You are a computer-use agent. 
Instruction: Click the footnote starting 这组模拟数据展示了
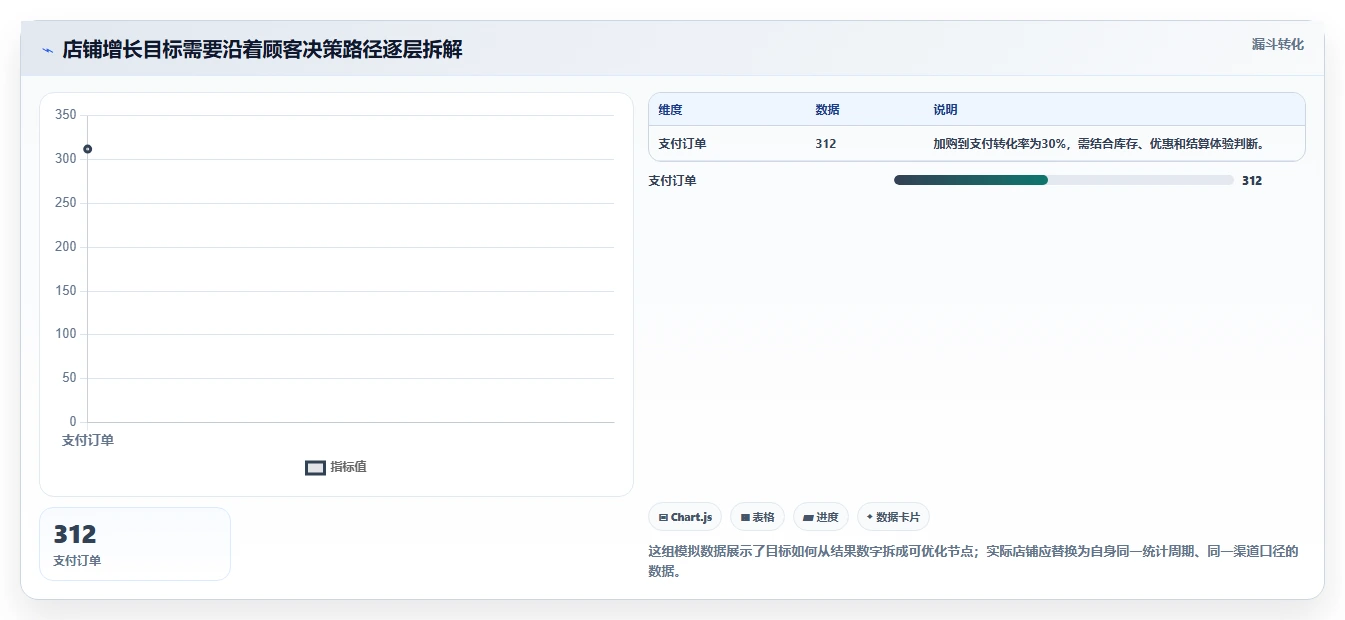pyautogui.click(x=973, y=562)
